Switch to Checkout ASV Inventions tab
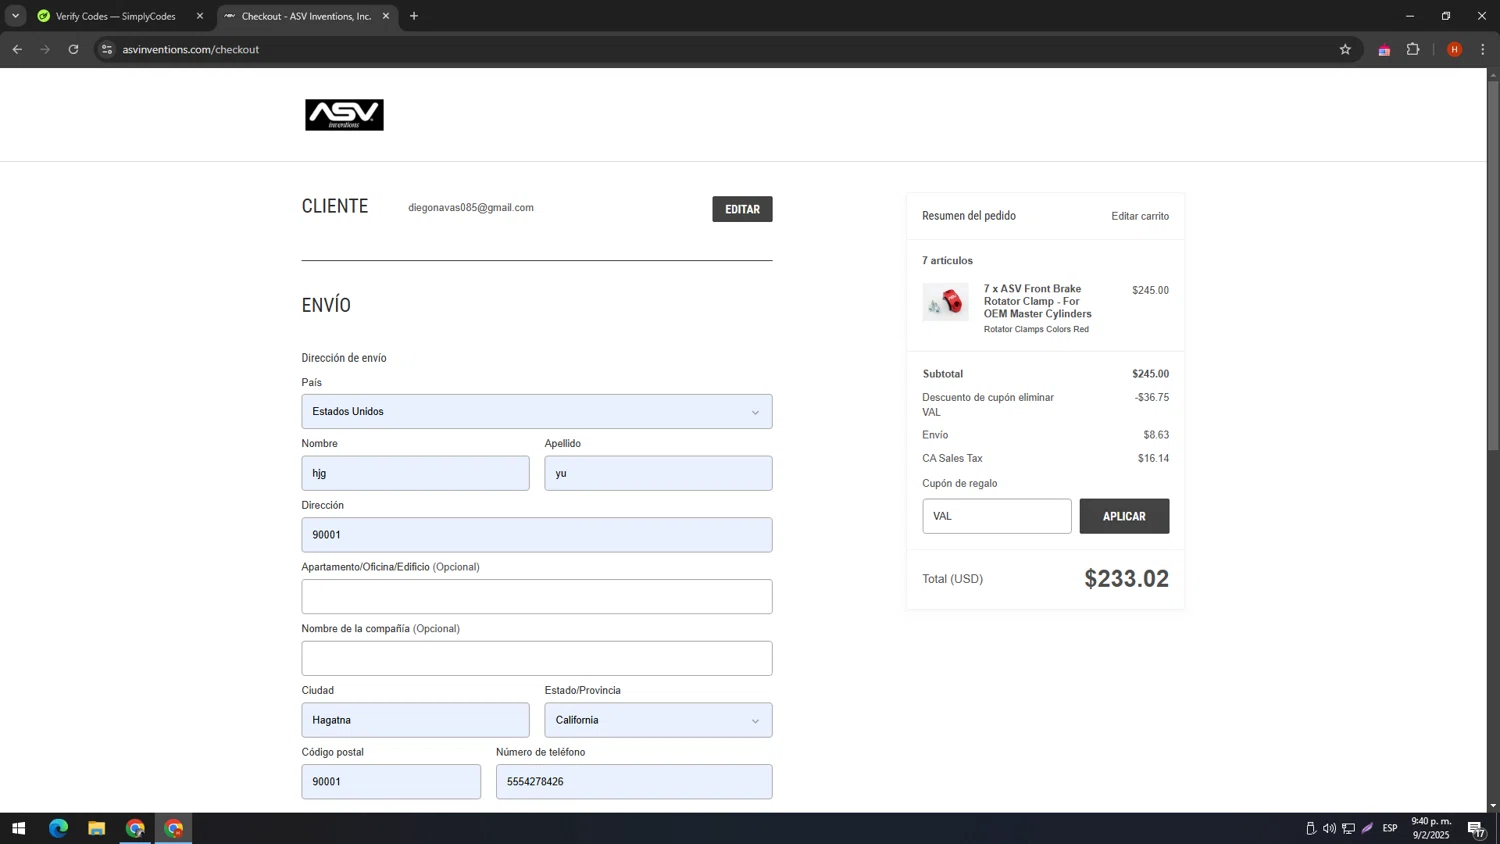 tap(306, 16)
